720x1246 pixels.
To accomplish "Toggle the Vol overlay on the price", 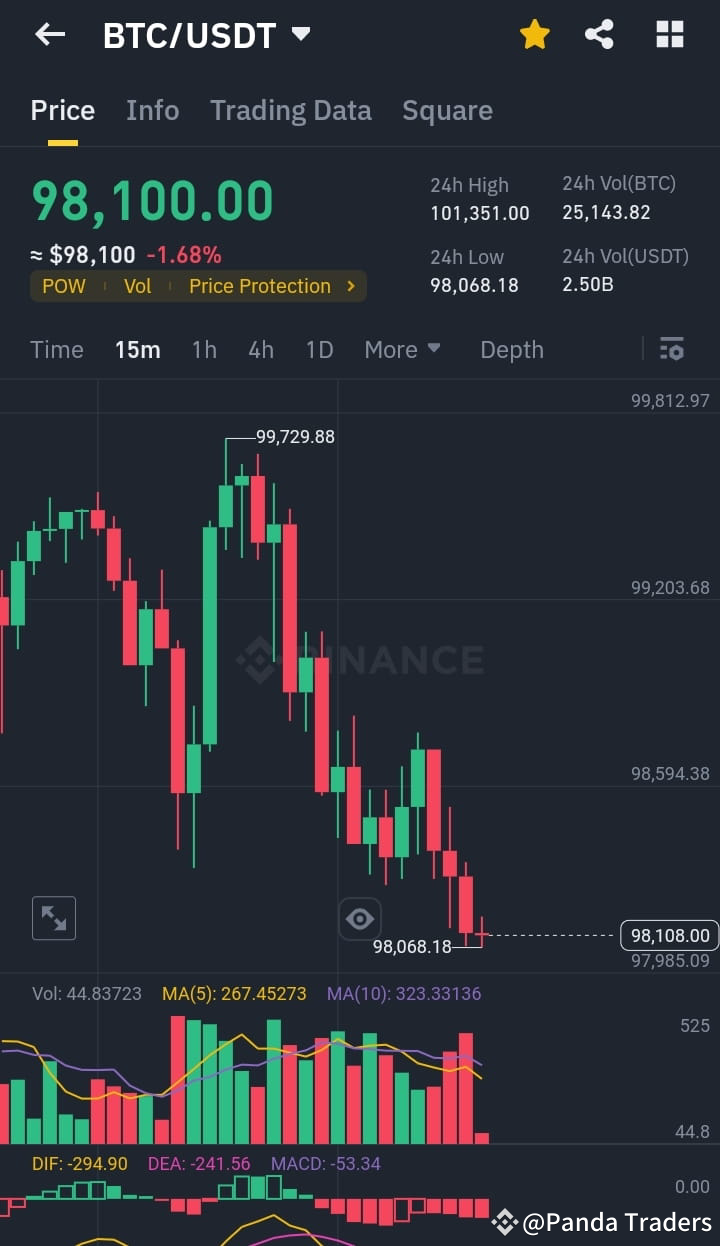I will tap(137, 286).
